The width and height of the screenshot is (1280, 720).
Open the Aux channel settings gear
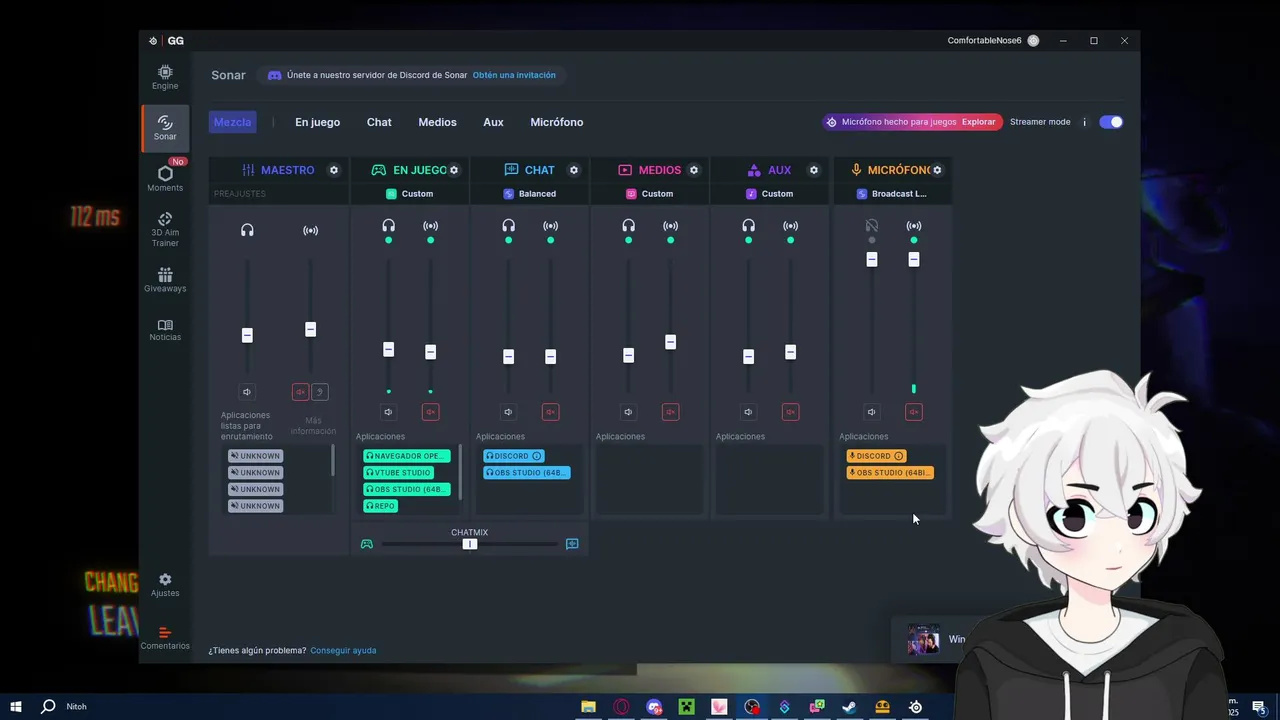(x=814, y=170)
